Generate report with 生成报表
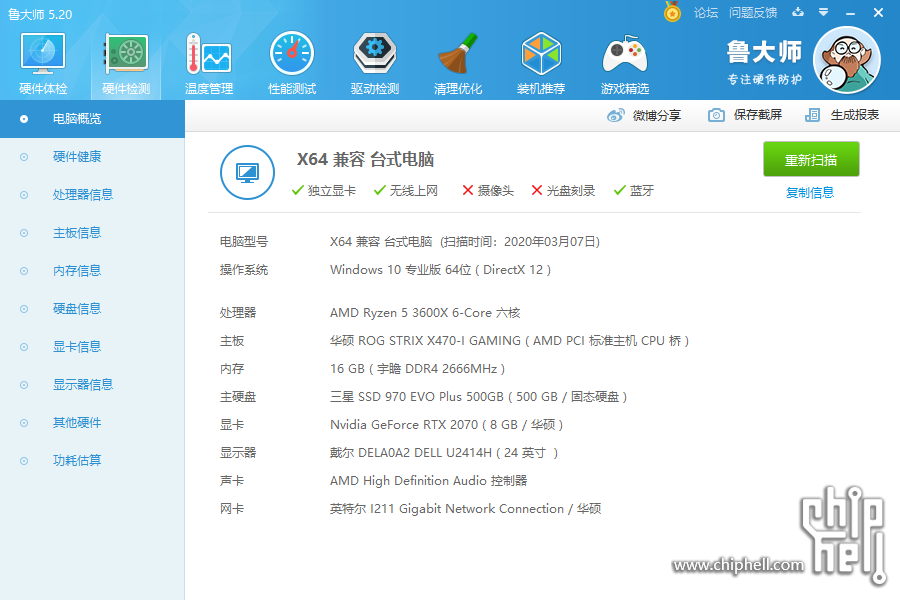 [843, 115]
